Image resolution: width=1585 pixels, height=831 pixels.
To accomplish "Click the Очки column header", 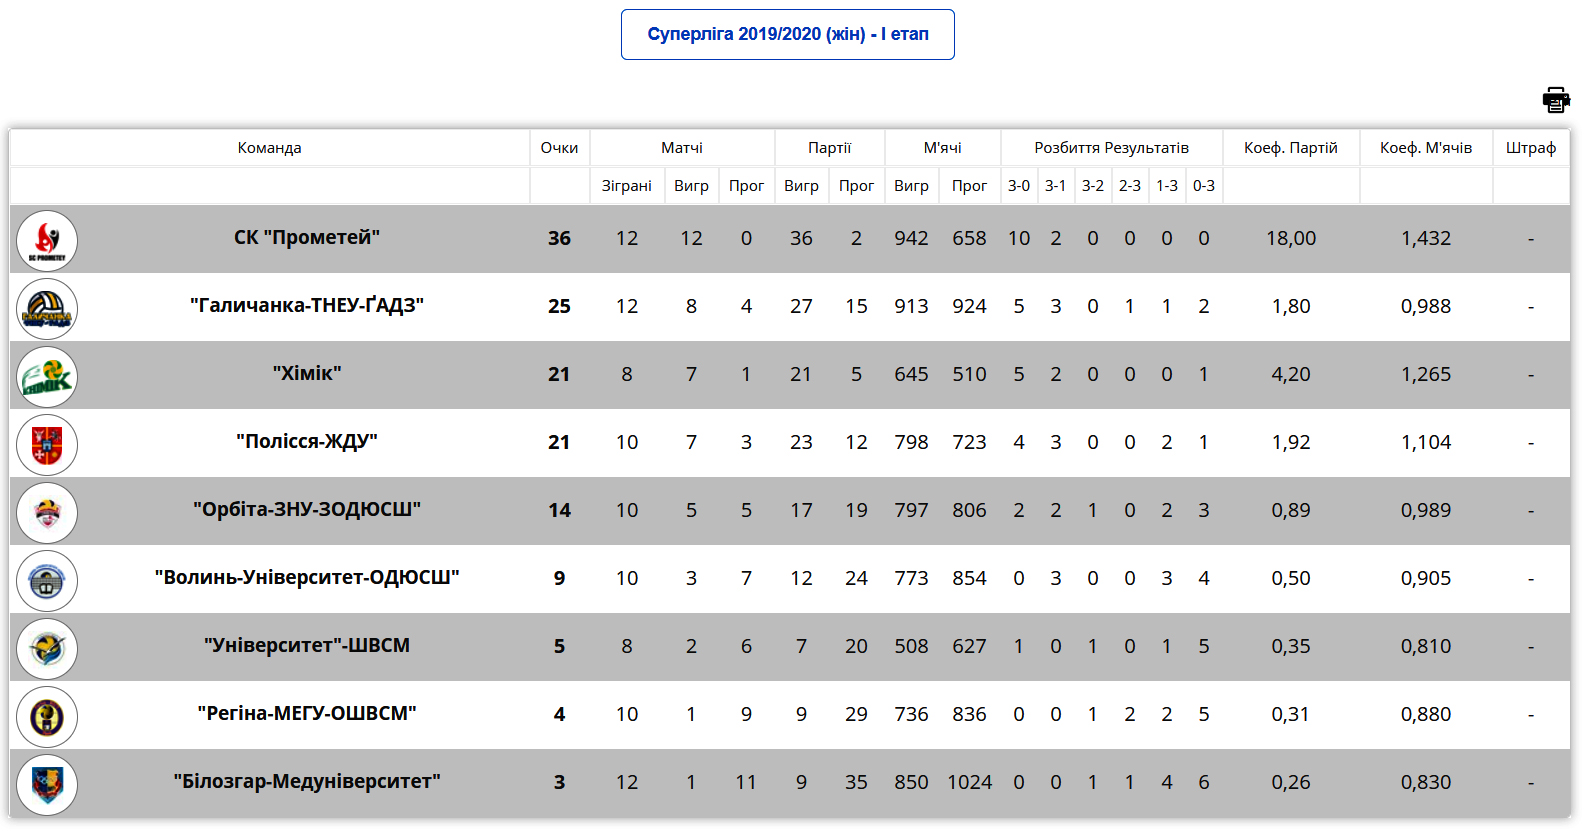I will (559, 148).
